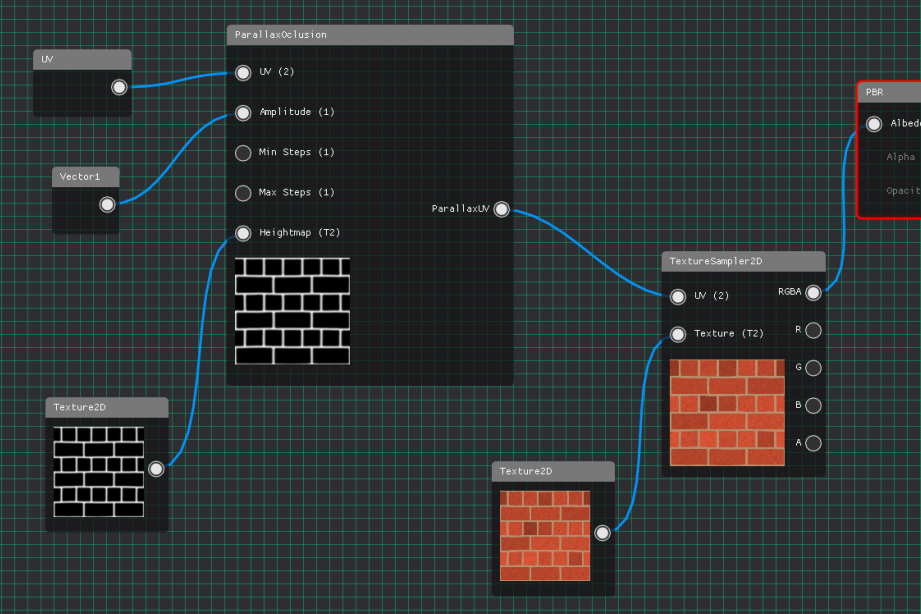Click output port of red brick Texture2D node
The width and height of the screenshot is (921, 614).
point(603,533)
